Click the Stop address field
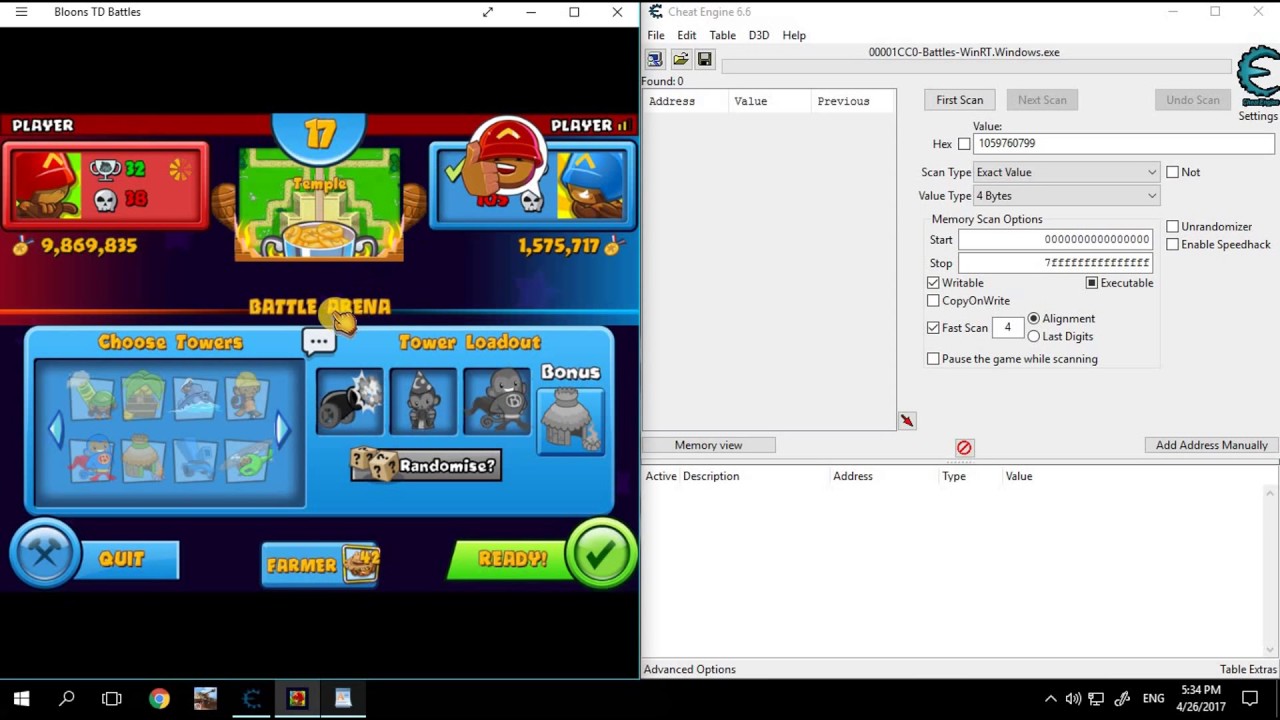 [x=1055, y=263]
